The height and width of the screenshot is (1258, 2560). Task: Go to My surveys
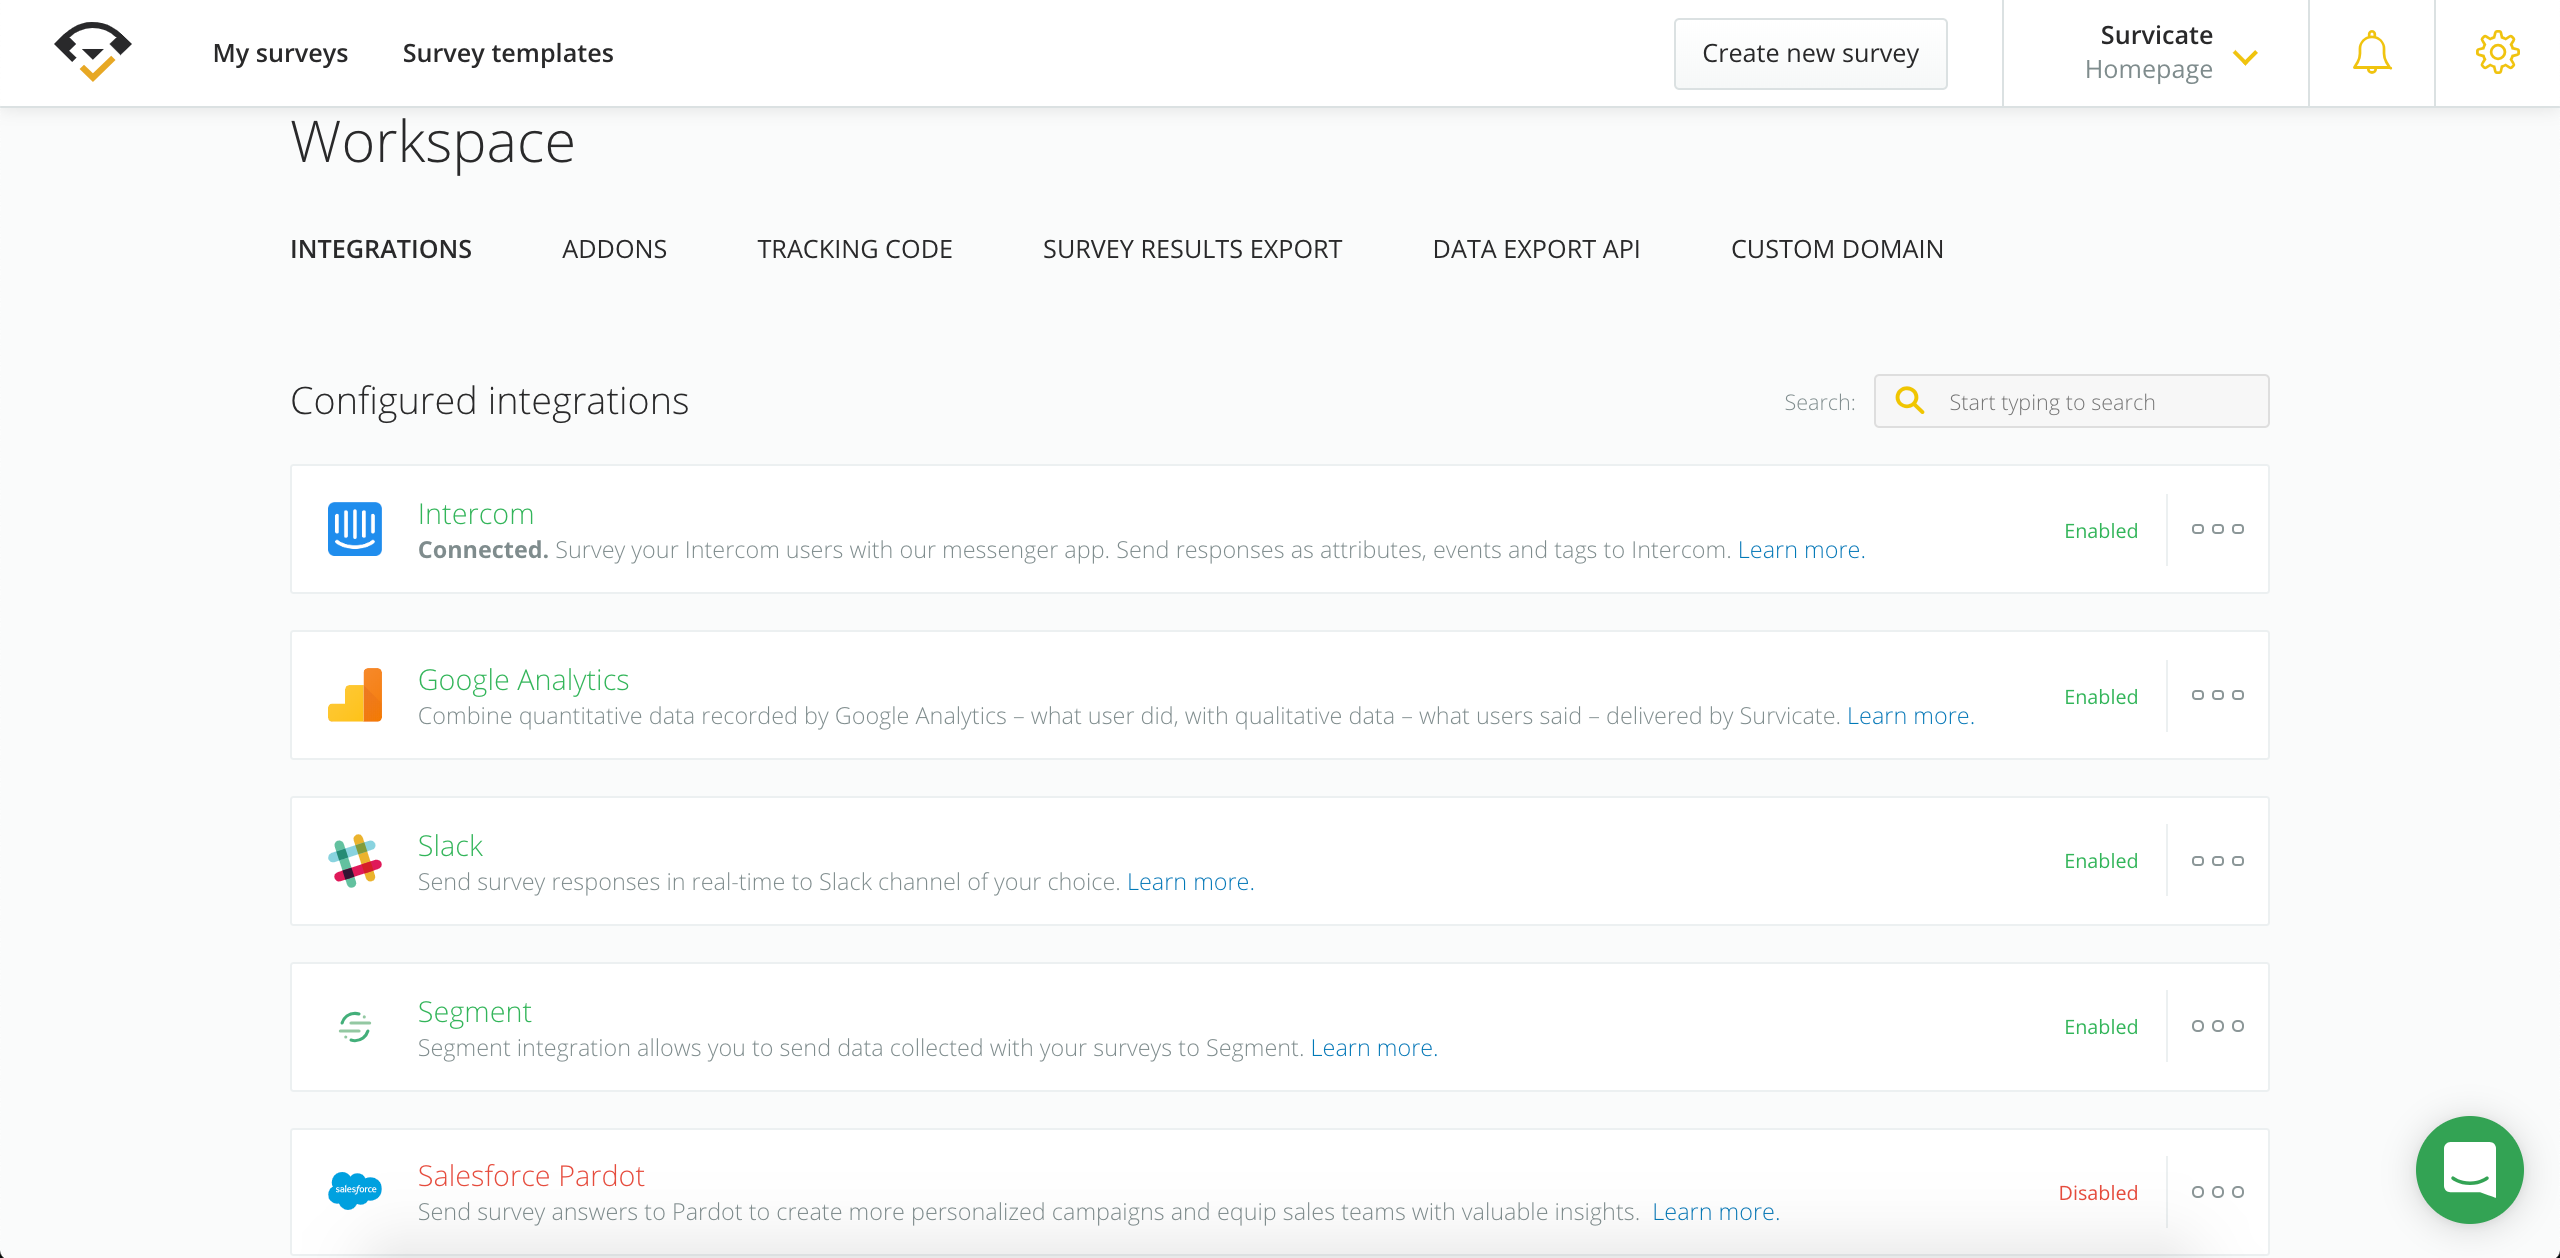tap(280, 53)
